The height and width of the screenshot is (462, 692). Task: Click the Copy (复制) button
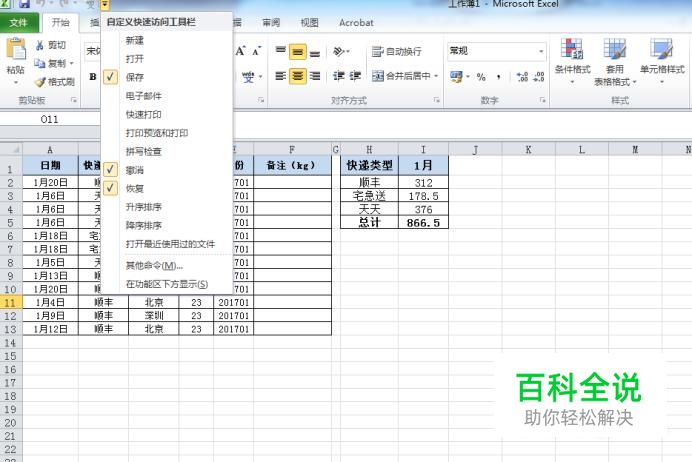51,64
